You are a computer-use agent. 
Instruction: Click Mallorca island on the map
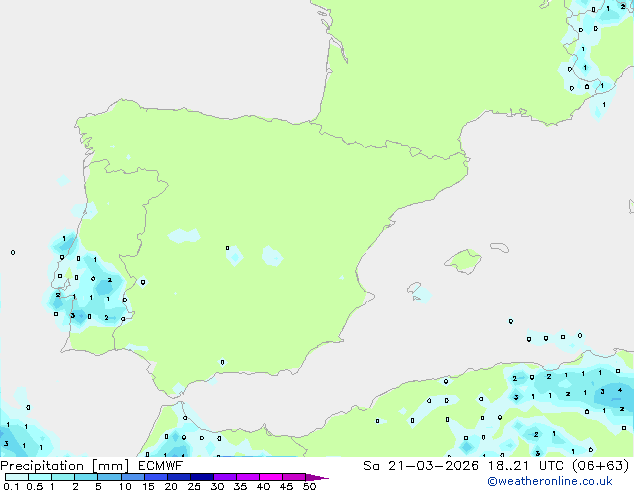(463, 262)
